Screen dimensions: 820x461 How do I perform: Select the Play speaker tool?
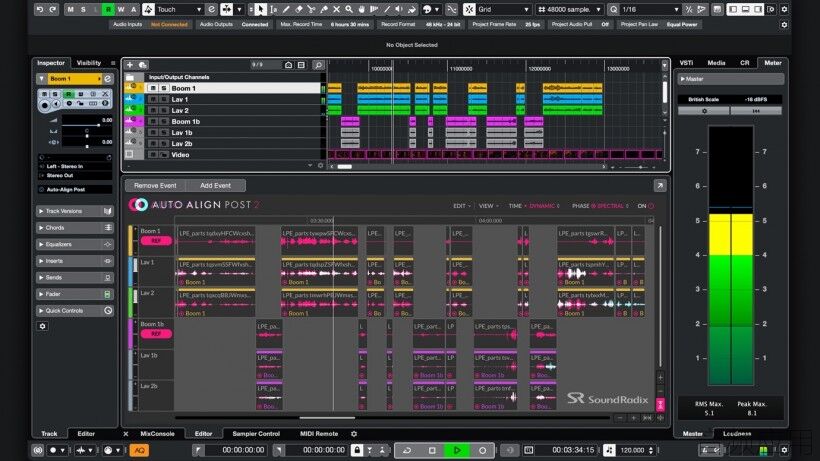pos(400,9)
